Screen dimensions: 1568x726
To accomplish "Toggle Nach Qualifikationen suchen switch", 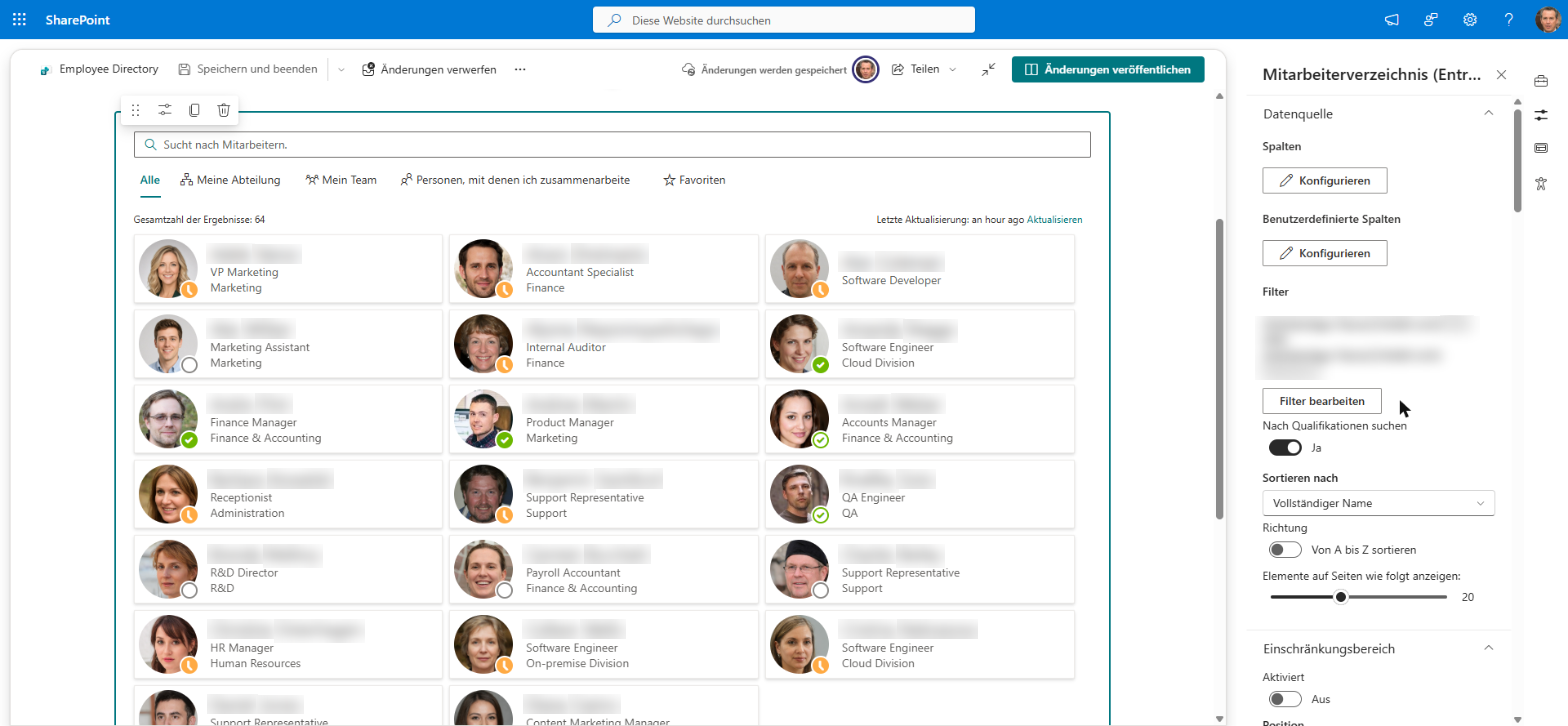I will tap(1284, 447).
